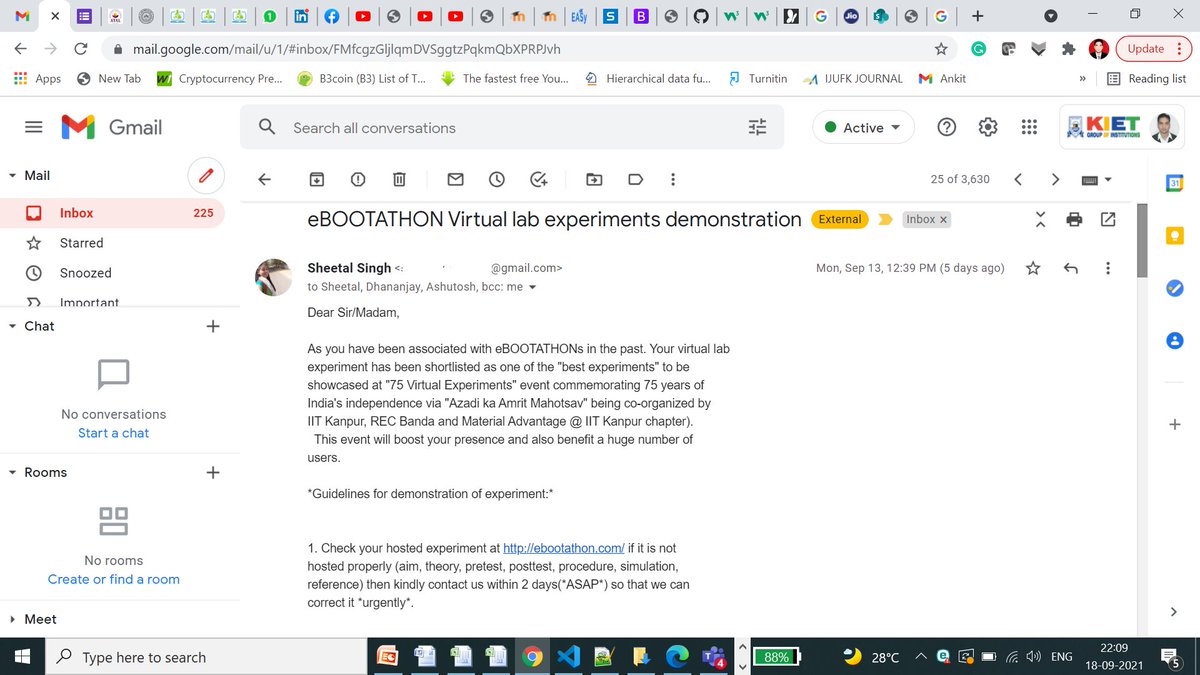1200x675 pixels.
Task: Star the Sheetal Singh message
Action: (x=1033, y=268)
